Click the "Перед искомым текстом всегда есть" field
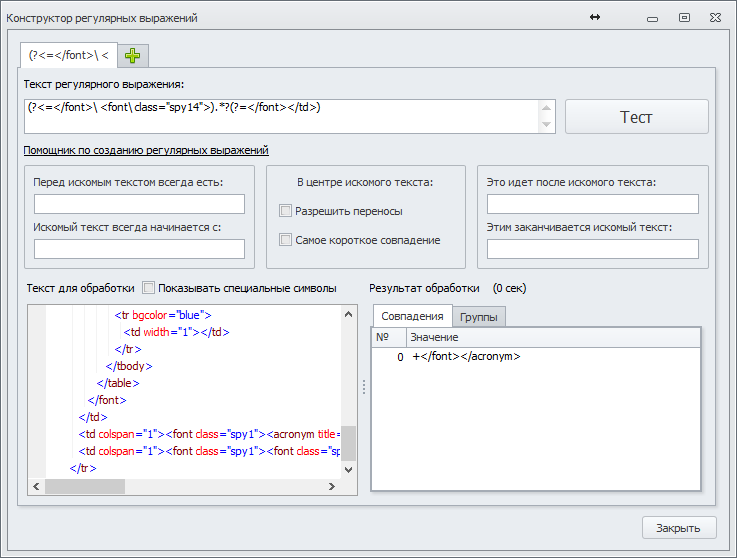 tap(139, 204)
